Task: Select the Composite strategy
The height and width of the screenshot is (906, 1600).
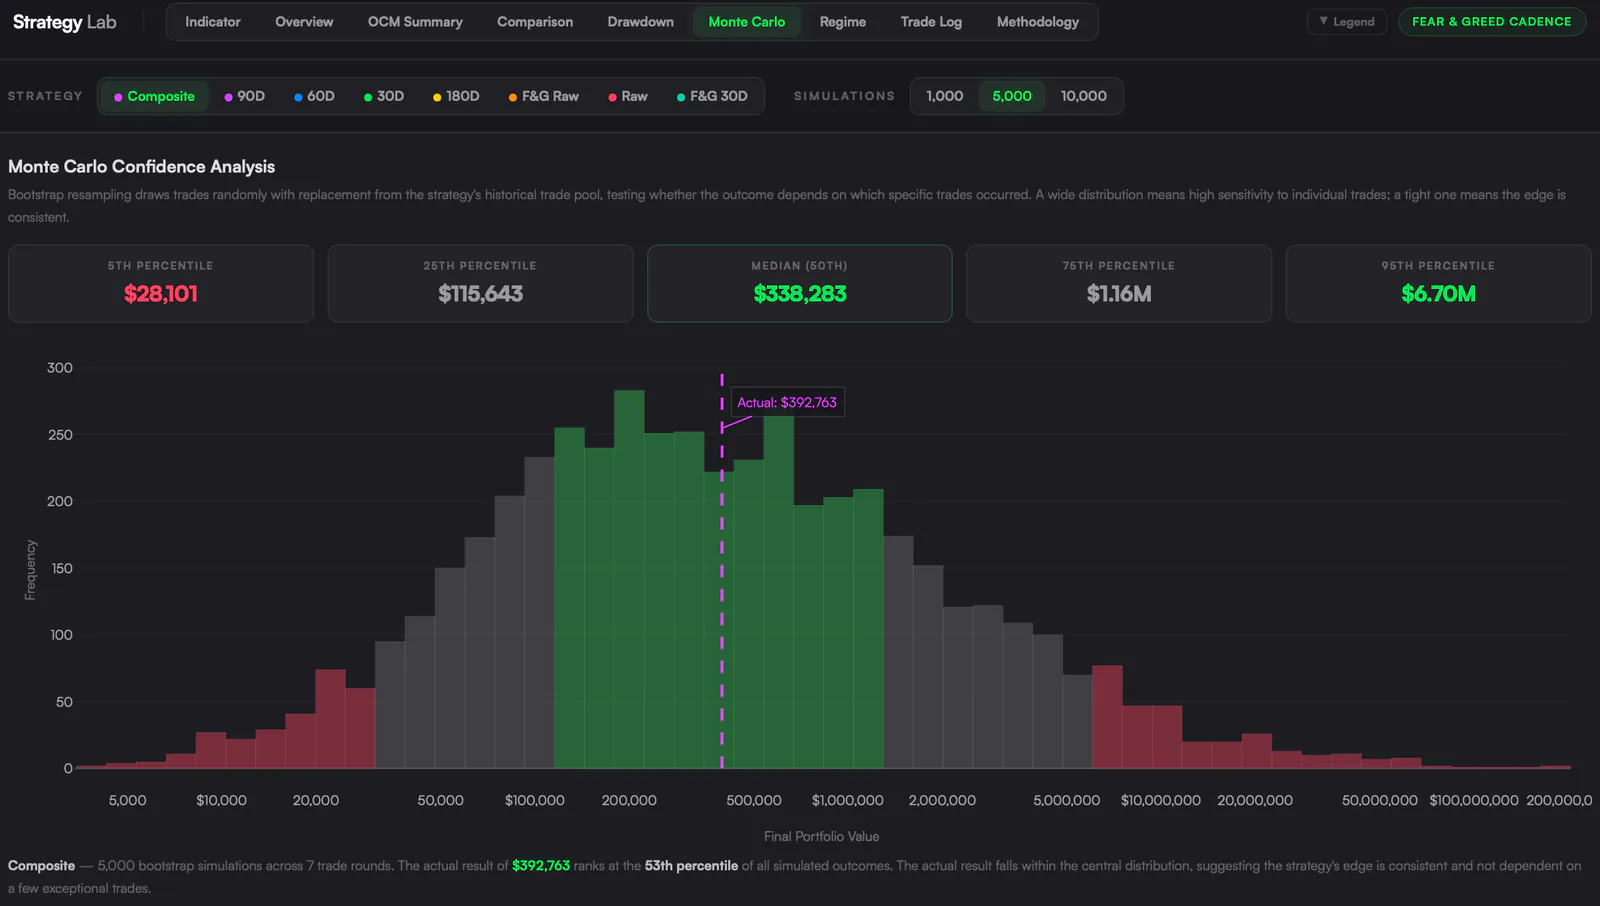Action: pyautogui.click(x=154, y=96)
